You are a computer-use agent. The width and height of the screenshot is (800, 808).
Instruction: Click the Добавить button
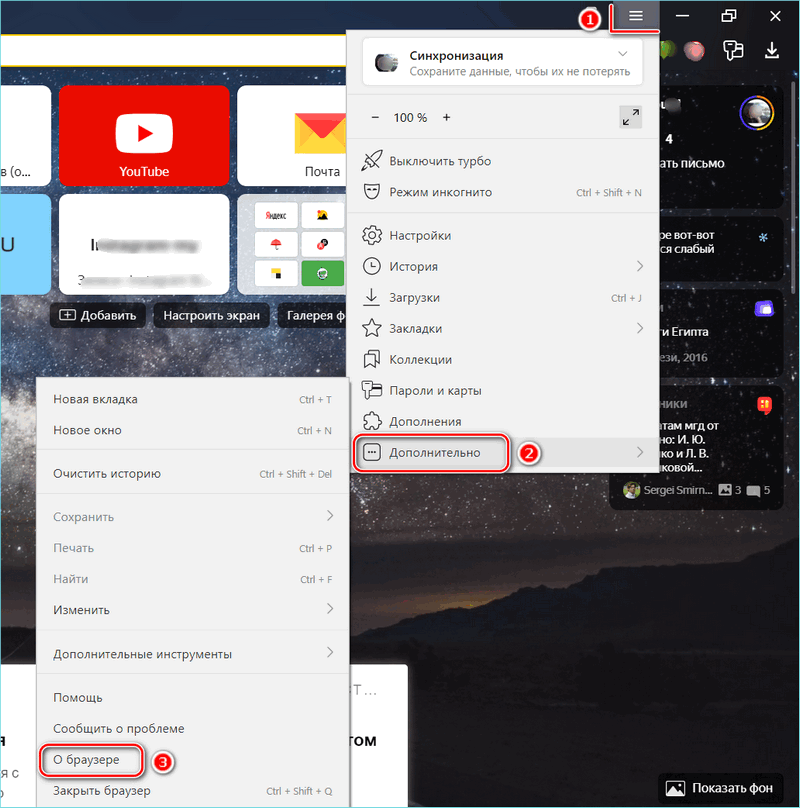point(98,315)
